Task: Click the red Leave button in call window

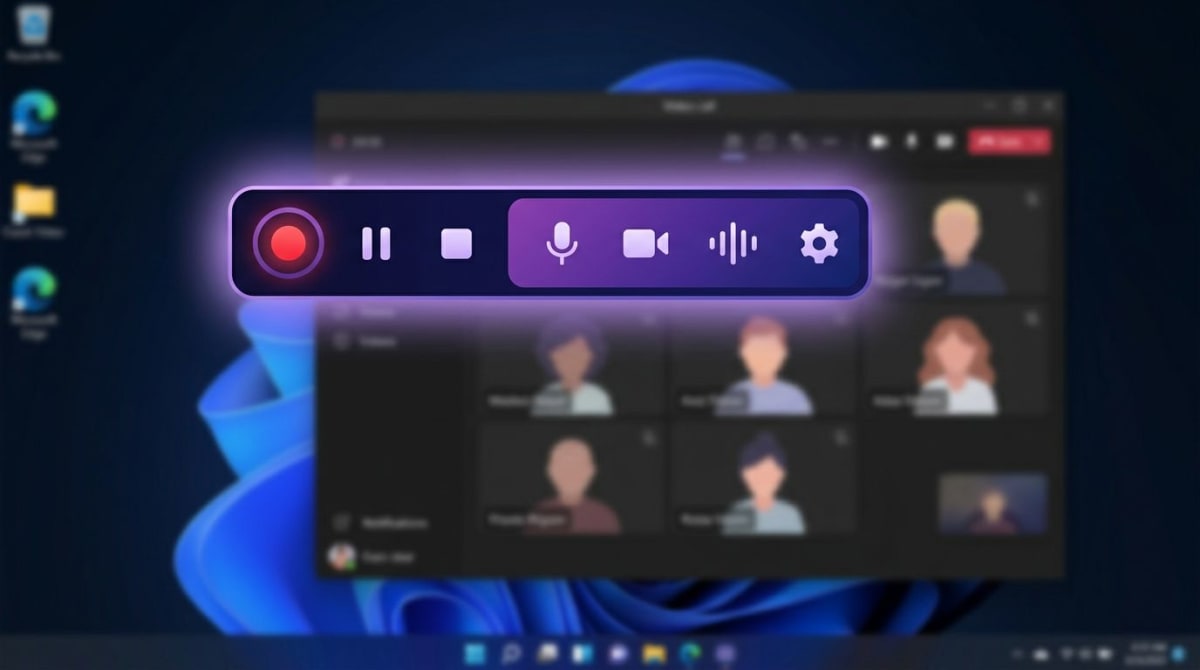Action: pos(1009,141)
